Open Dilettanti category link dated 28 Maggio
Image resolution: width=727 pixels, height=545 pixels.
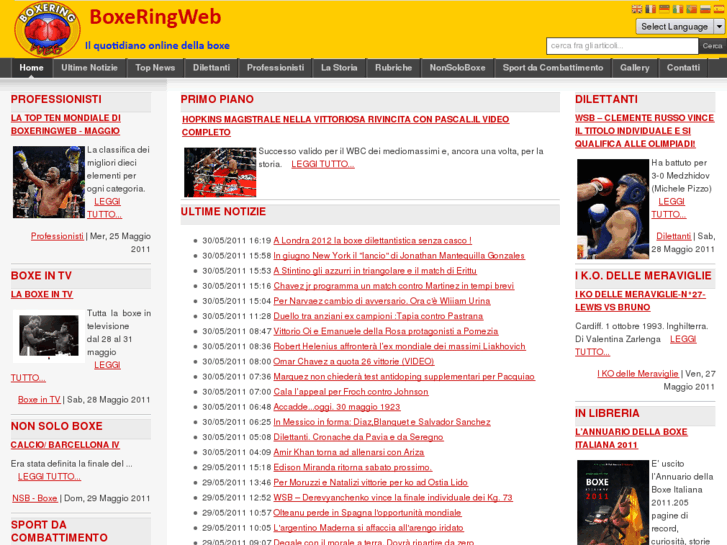click(x=673, y=236)
